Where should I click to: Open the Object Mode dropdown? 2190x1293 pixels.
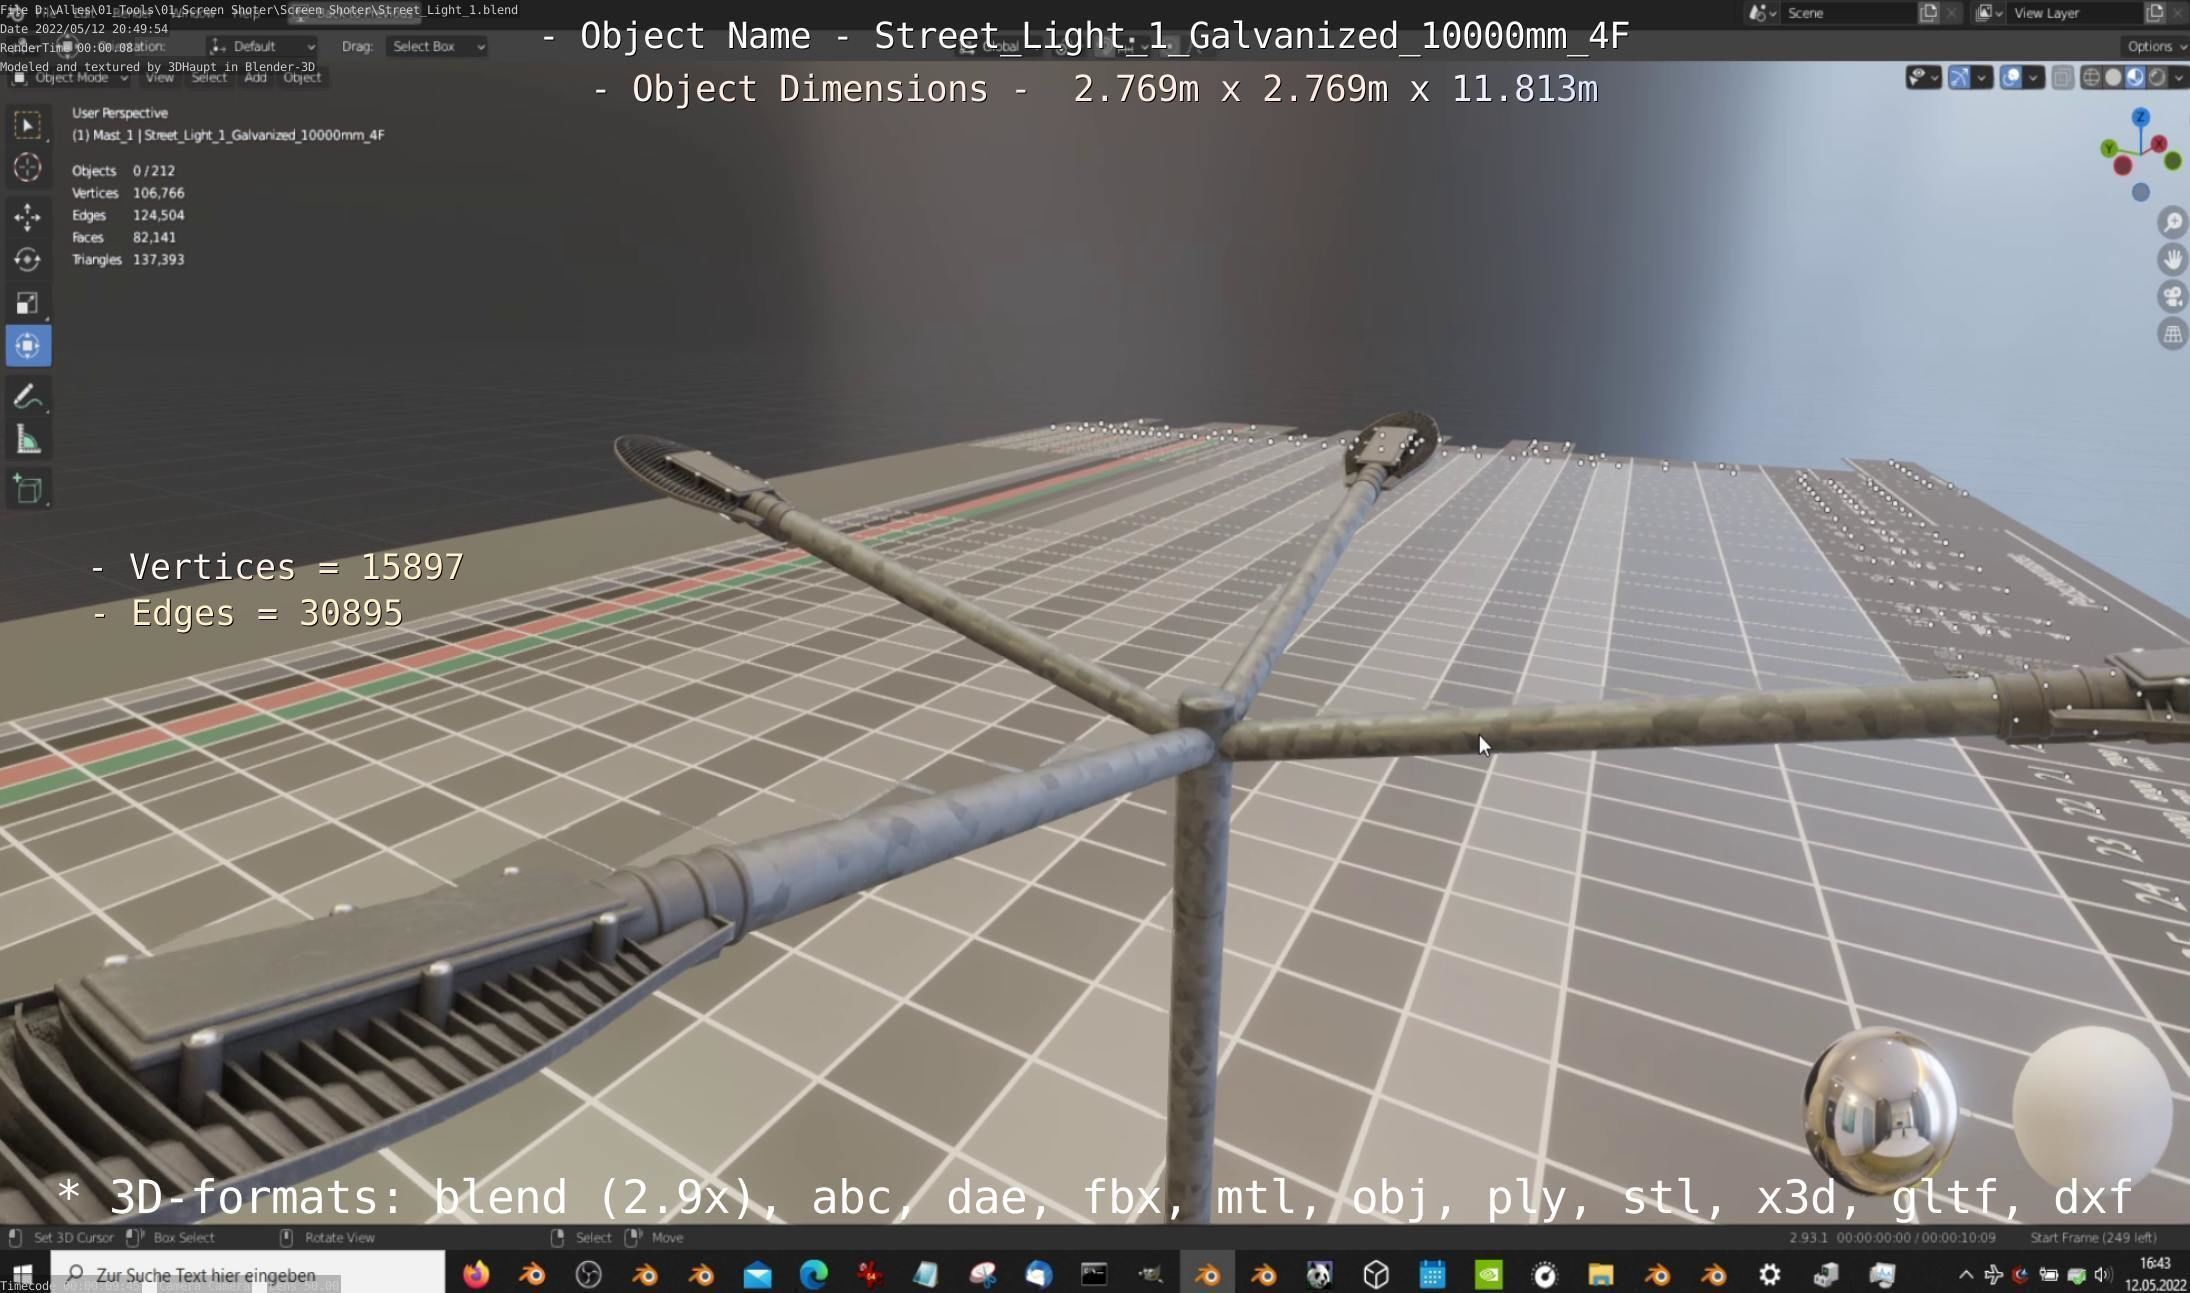69,77
